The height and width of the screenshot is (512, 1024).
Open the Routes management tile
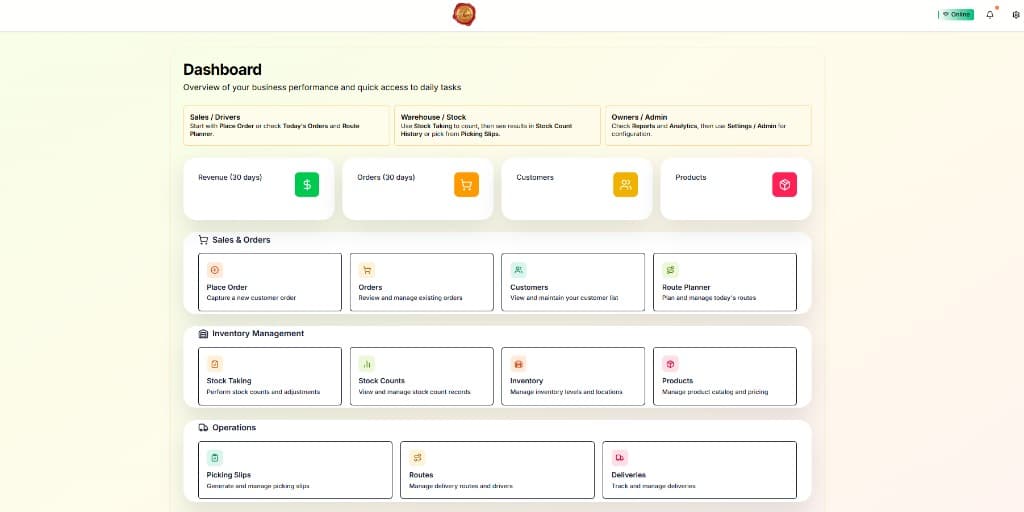coord(497,469)
